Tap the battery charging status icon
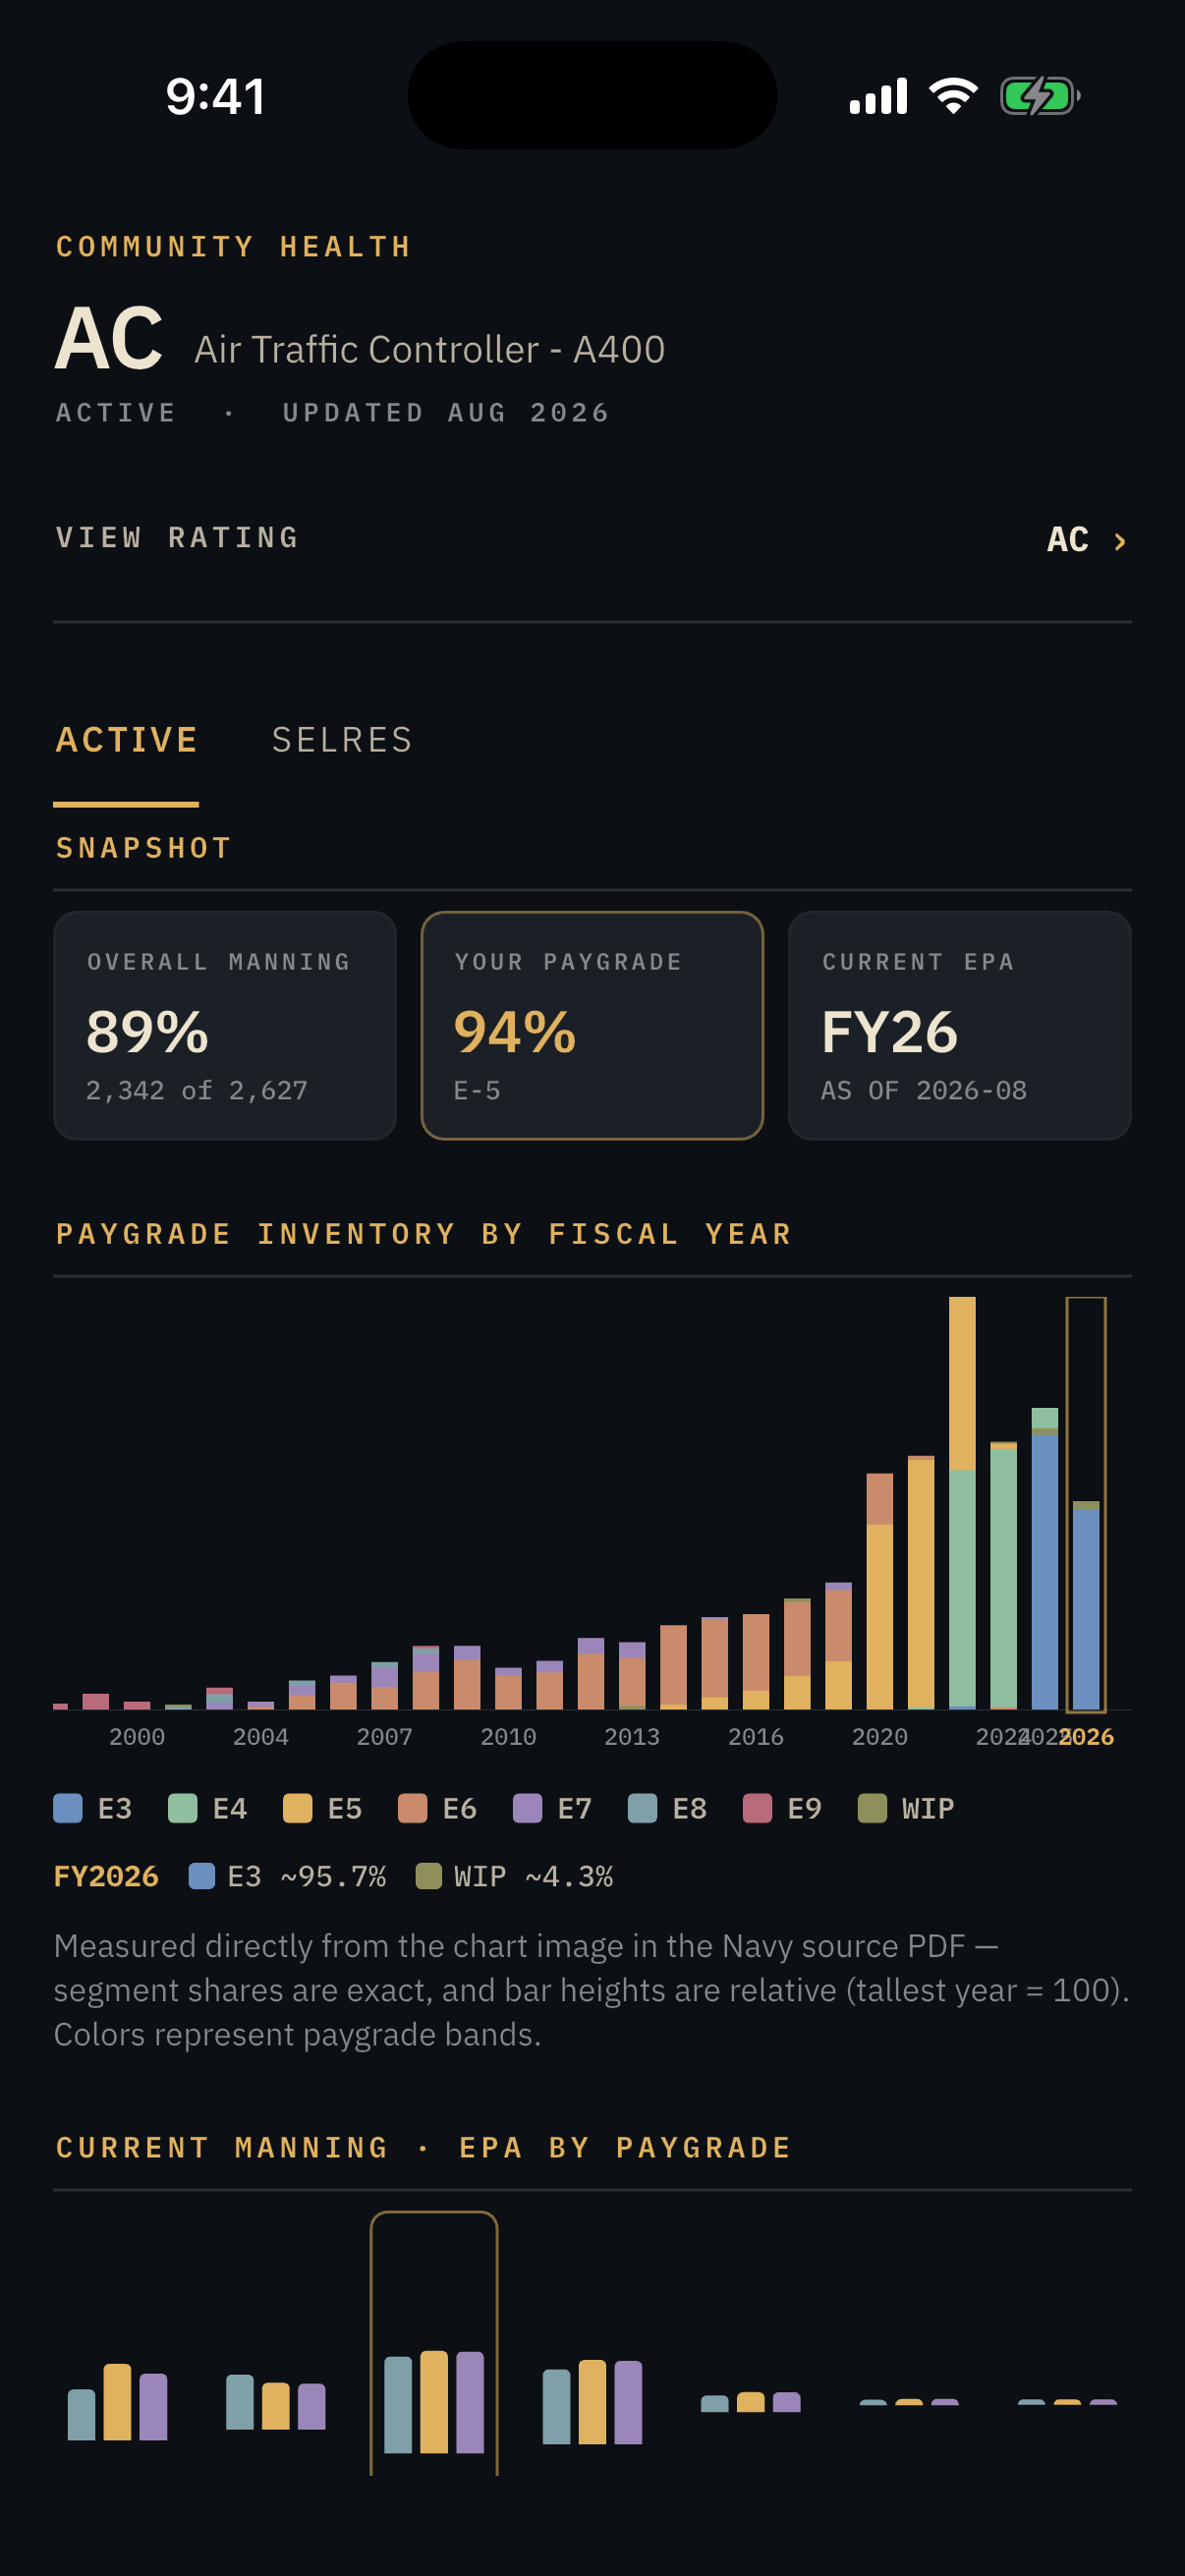Image resolution: width=1185 pixels, height=2576 pixels. [1040, 97]
